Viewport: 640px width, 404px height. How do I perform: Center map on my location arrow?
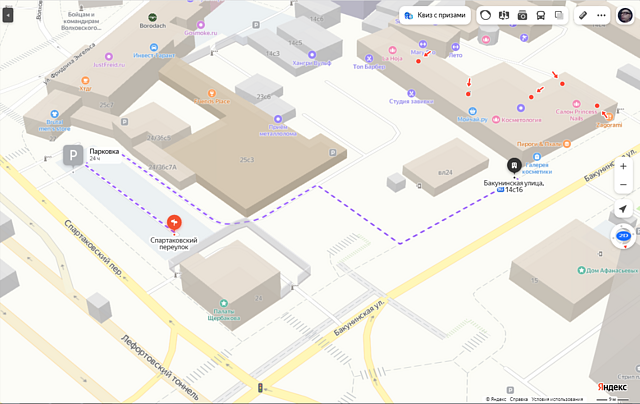pos(623,209)
